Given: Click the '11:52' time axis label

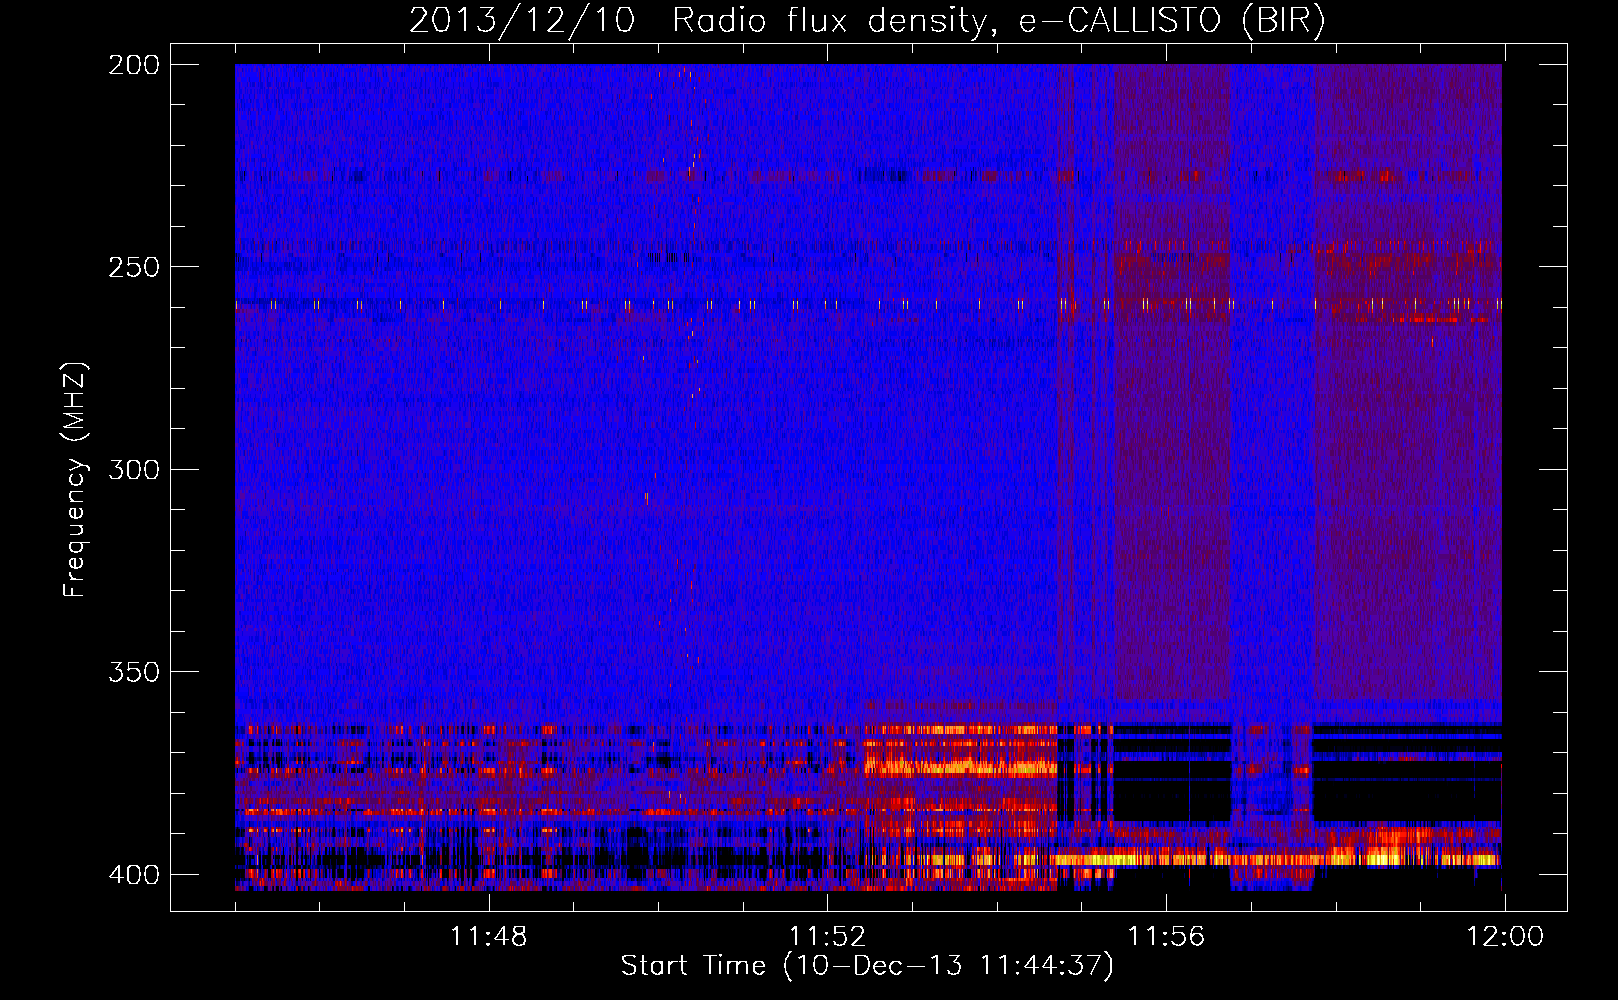Looking at the screenshot, I should (x=827, y=937).
